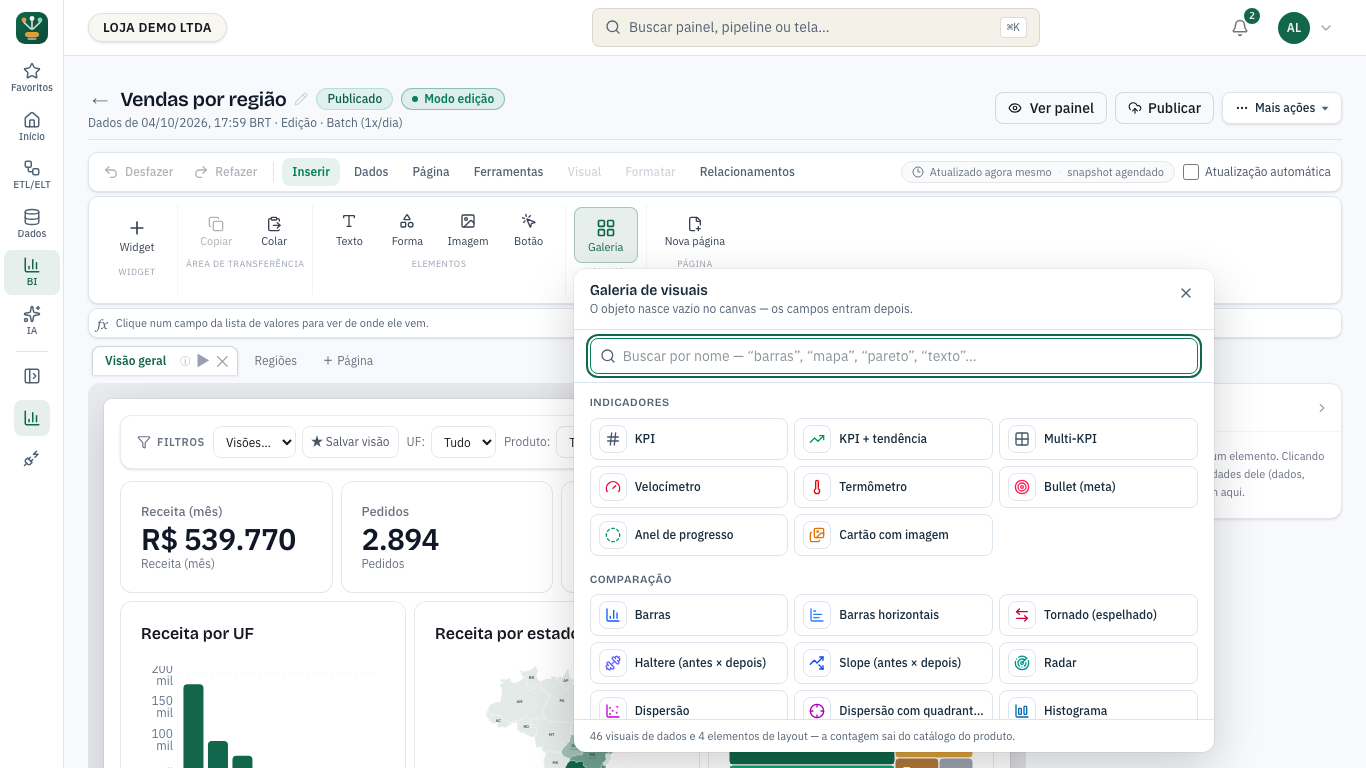
Task: Select the Tornado (espelhado) visual
Action: pyautogui.click(x=1098, y=615)
